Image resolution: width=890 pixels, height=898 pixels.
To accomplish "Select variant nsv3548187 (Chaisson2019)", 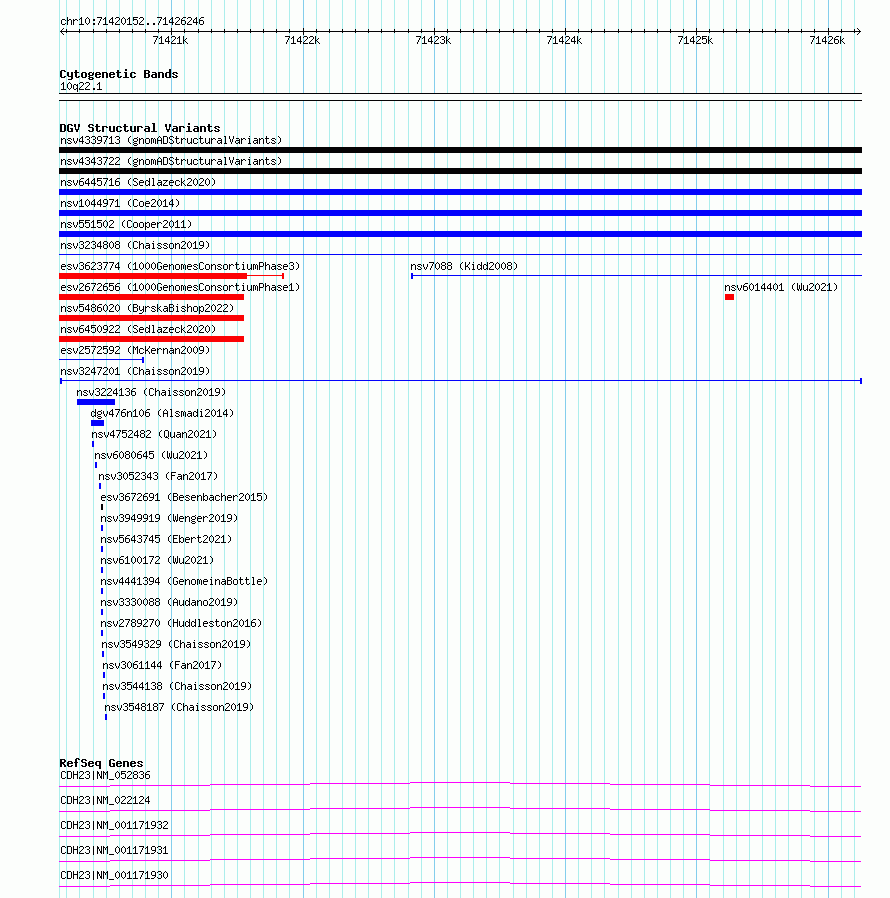I will [179, 707].
